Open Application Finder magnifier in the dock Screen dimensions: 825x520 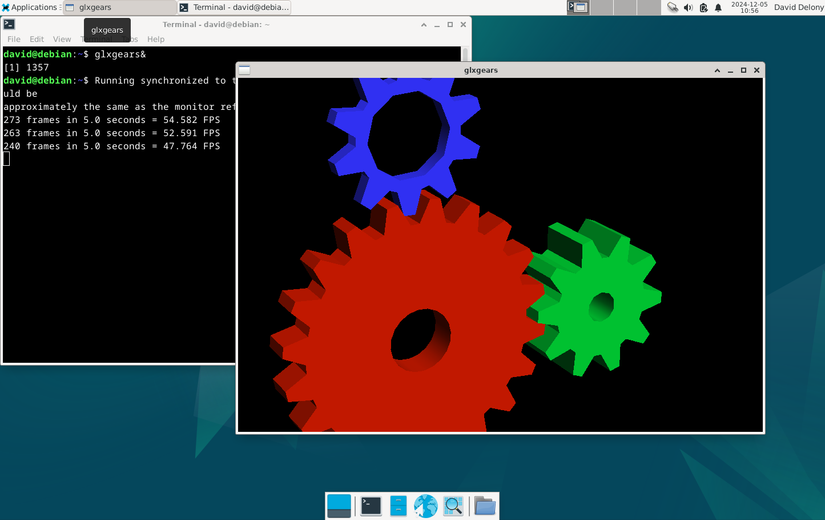(x=453, y=506)
